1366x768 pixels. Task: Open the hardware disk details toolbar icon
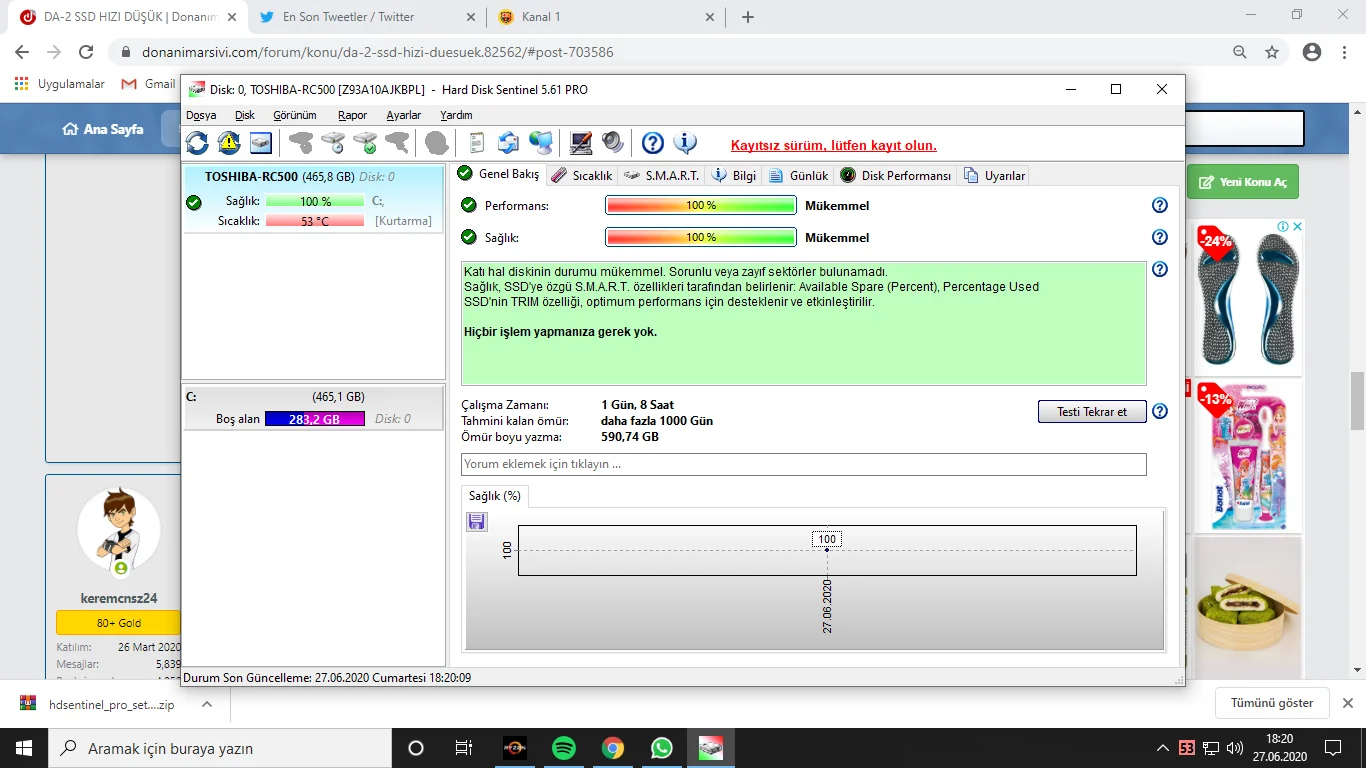pyautogui.click(x=262, y=143)
